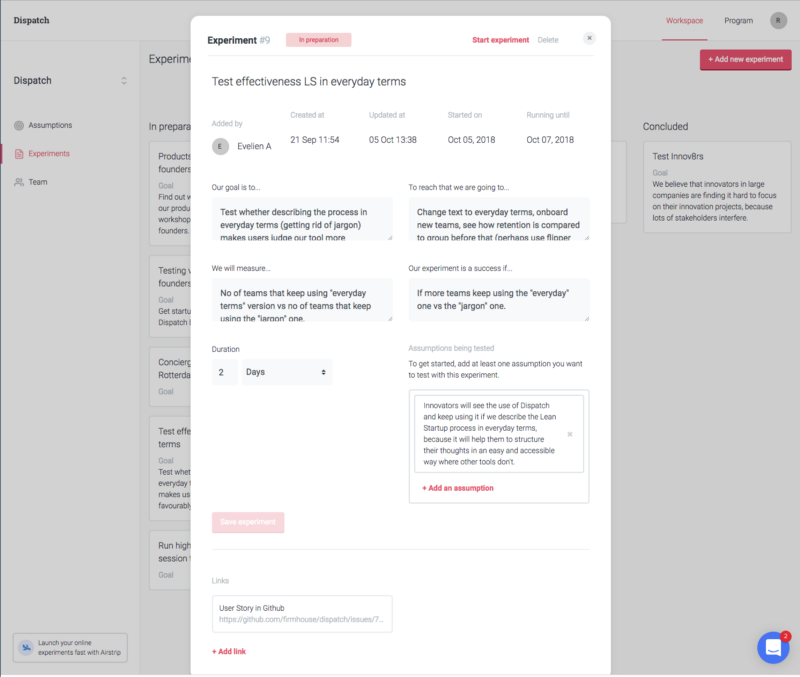Click the In preparation status badge
800x677 pixels.
point(318,40)
